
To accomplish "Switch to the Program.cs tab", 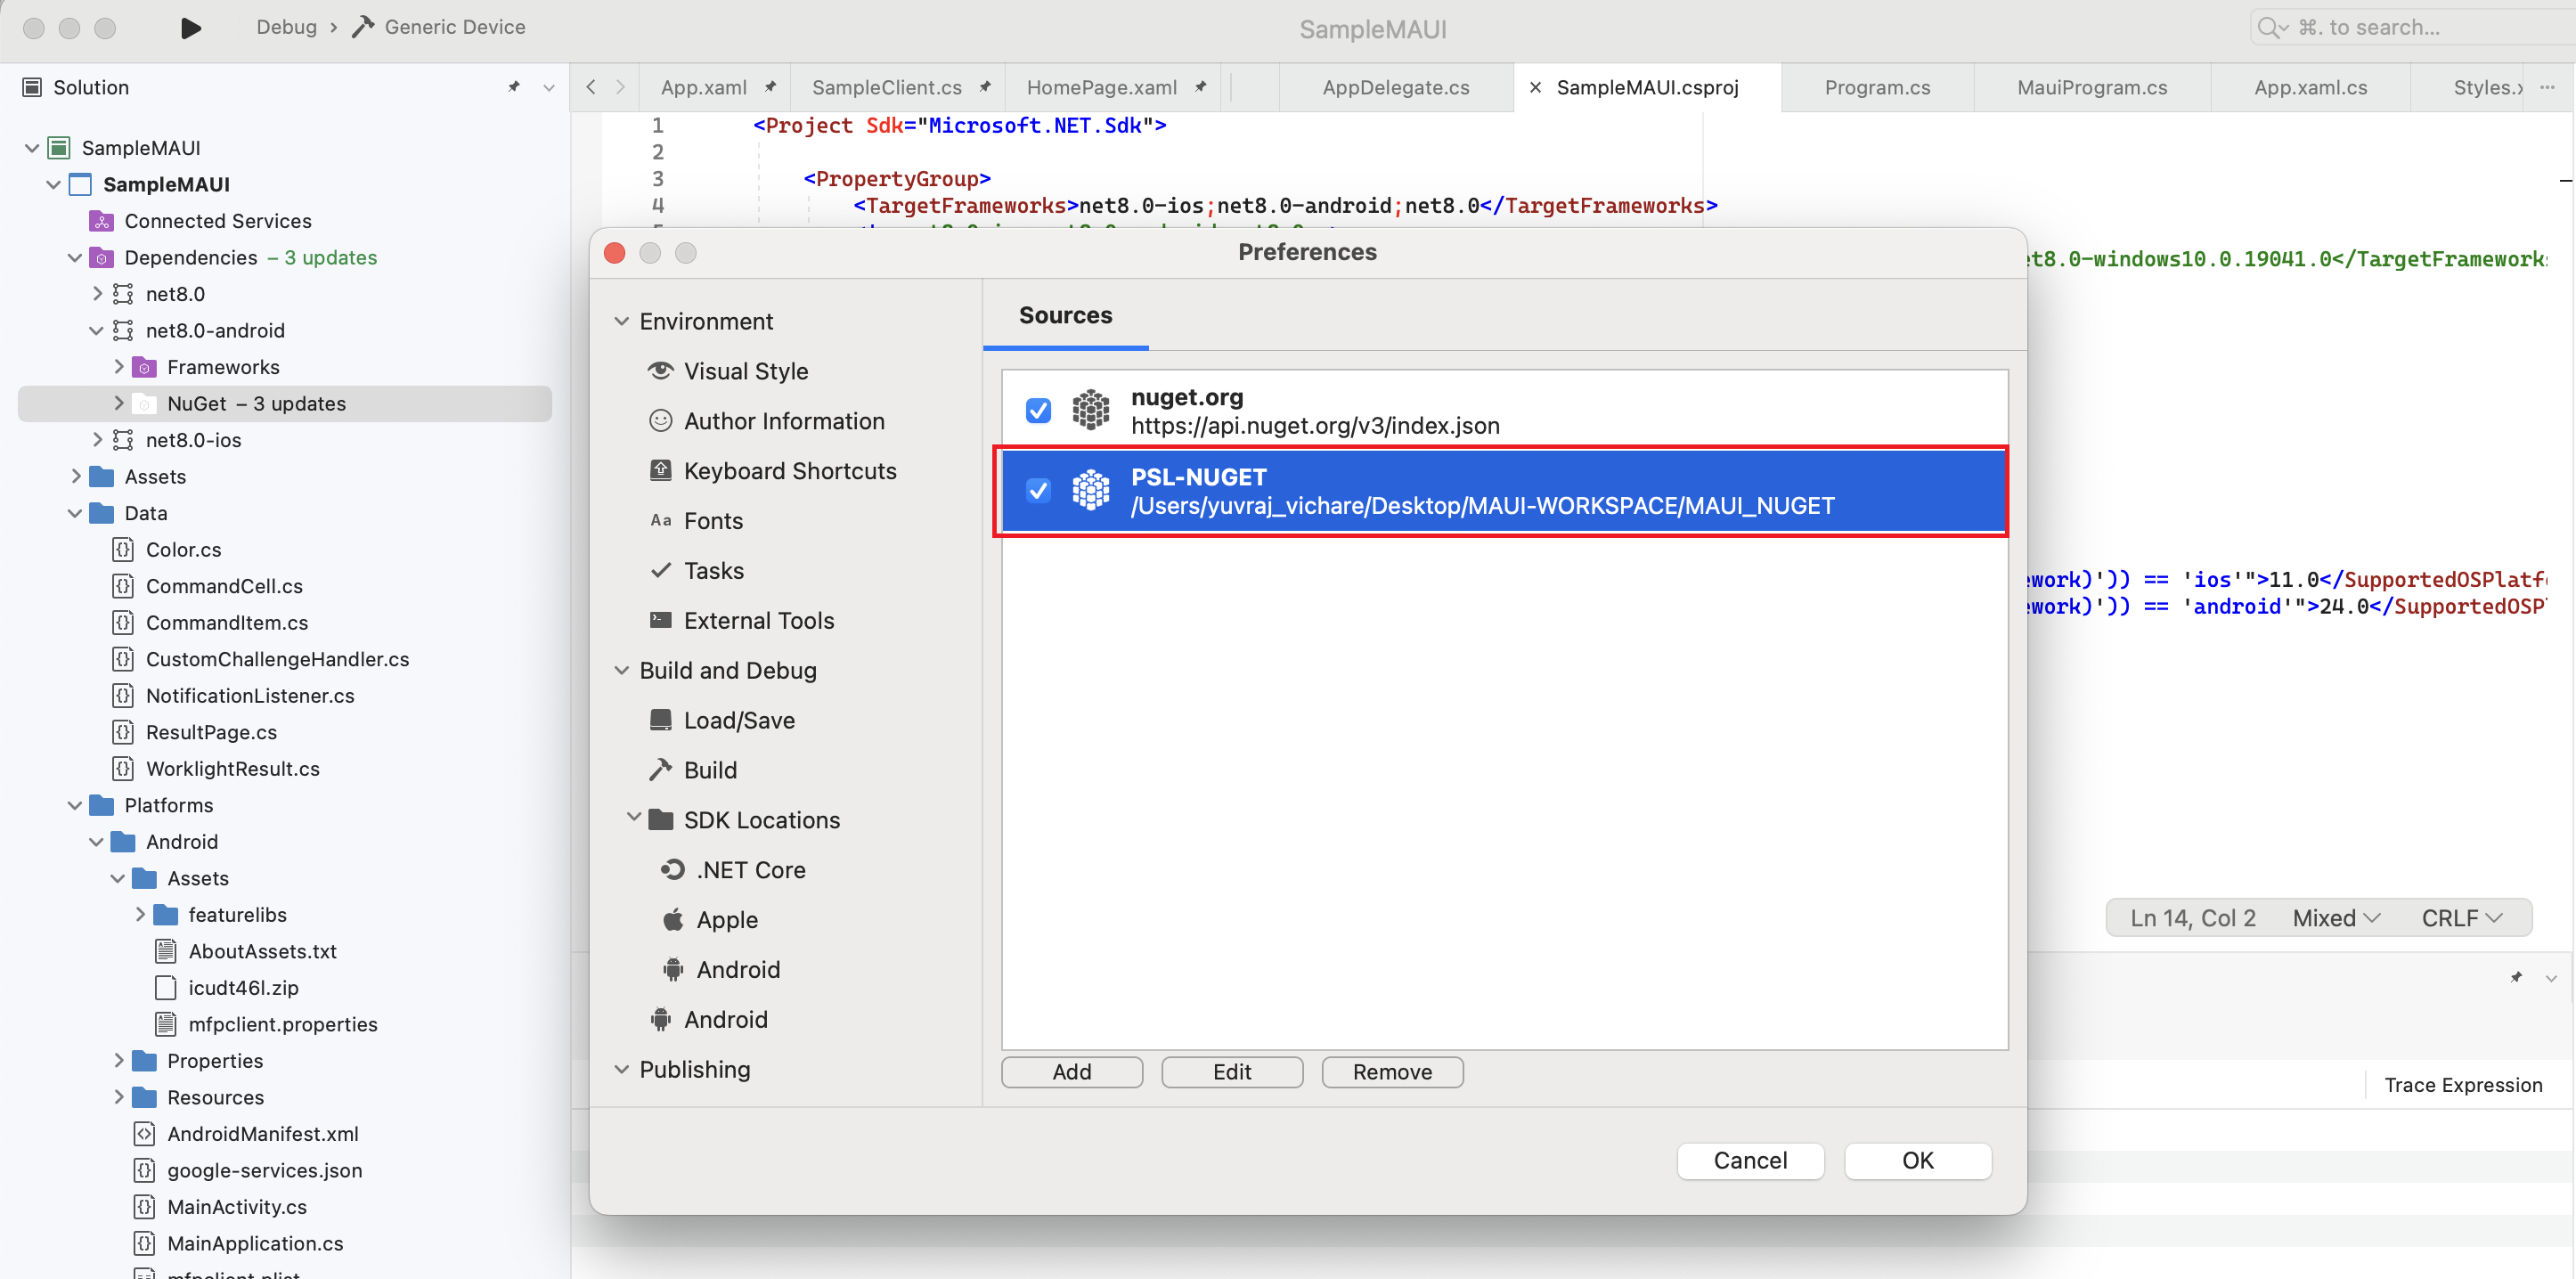I will (1876, 87).
